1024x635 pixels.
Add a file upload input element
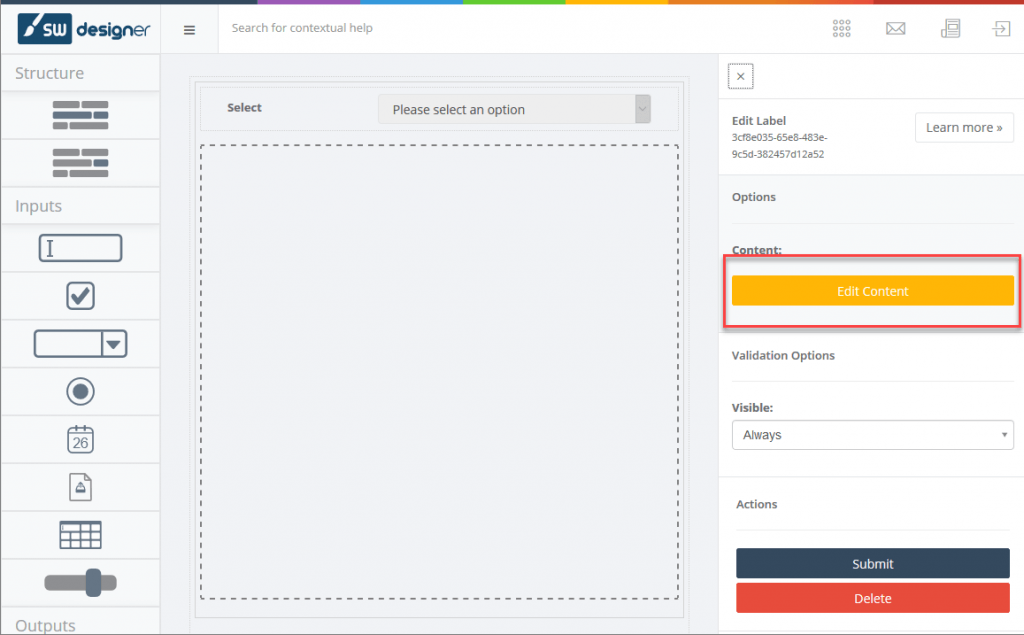(x=80, y=487)
